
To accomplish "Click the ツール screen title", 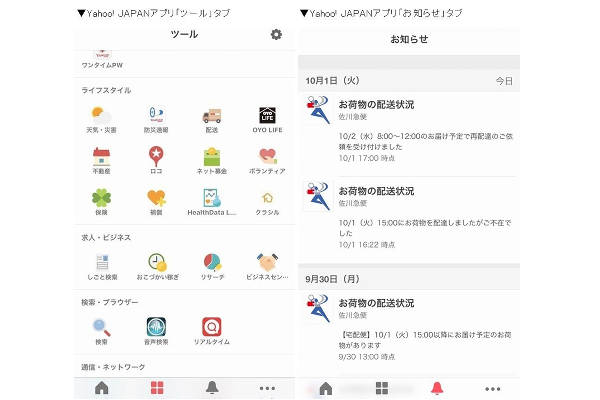I will pyautogui.click(x=184, y=34).
